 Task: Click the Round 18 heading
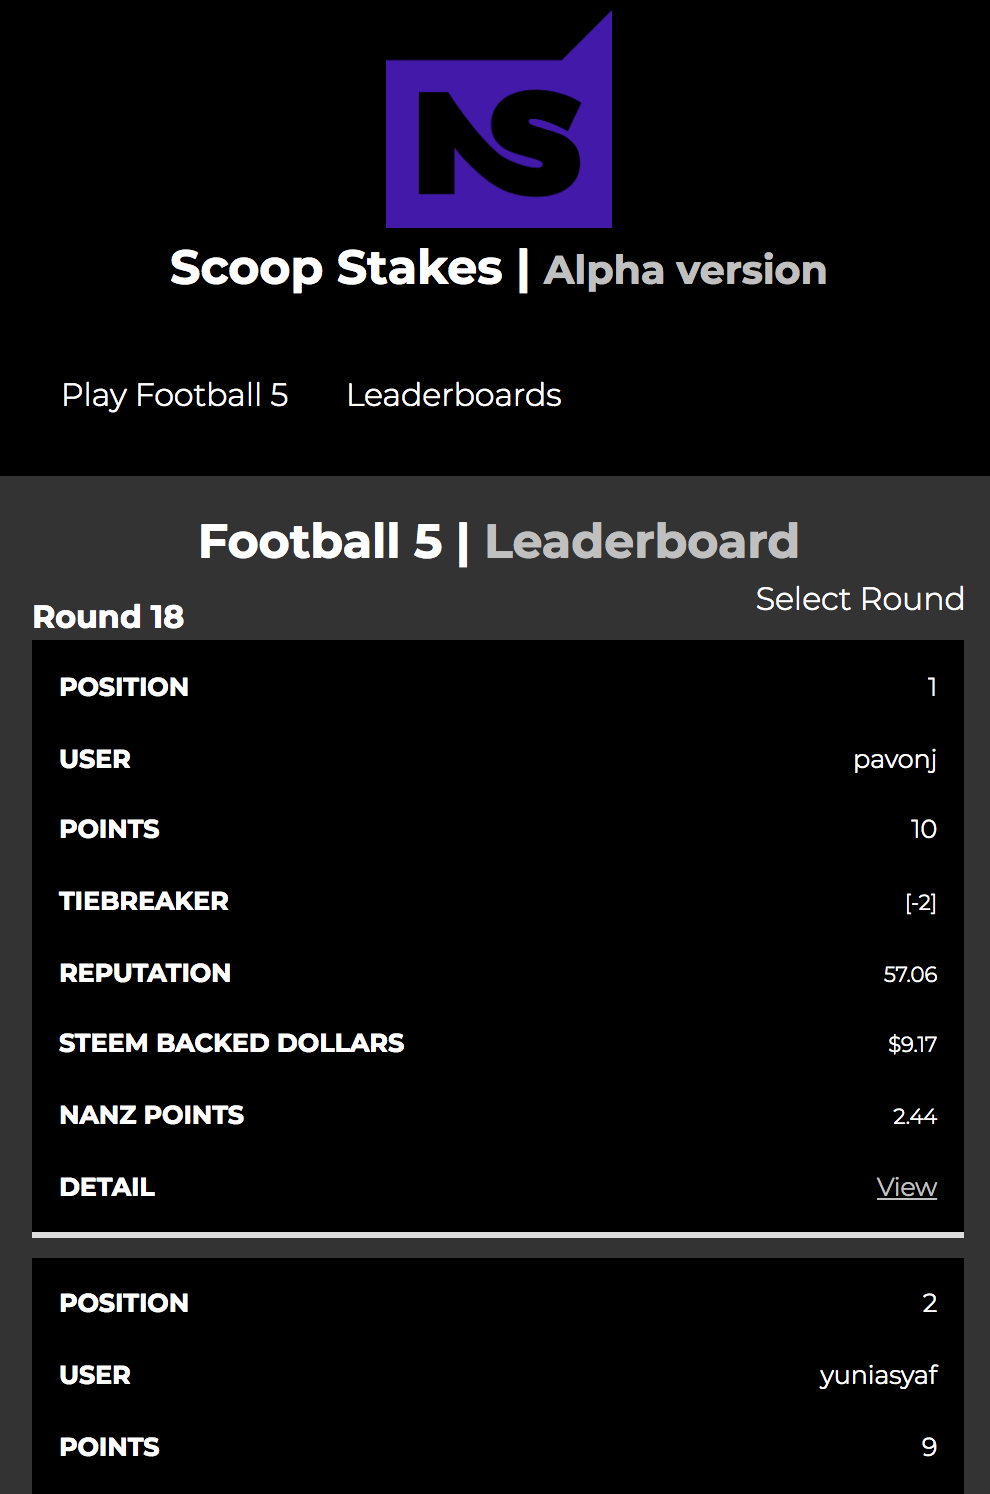[x=108, y=617]
